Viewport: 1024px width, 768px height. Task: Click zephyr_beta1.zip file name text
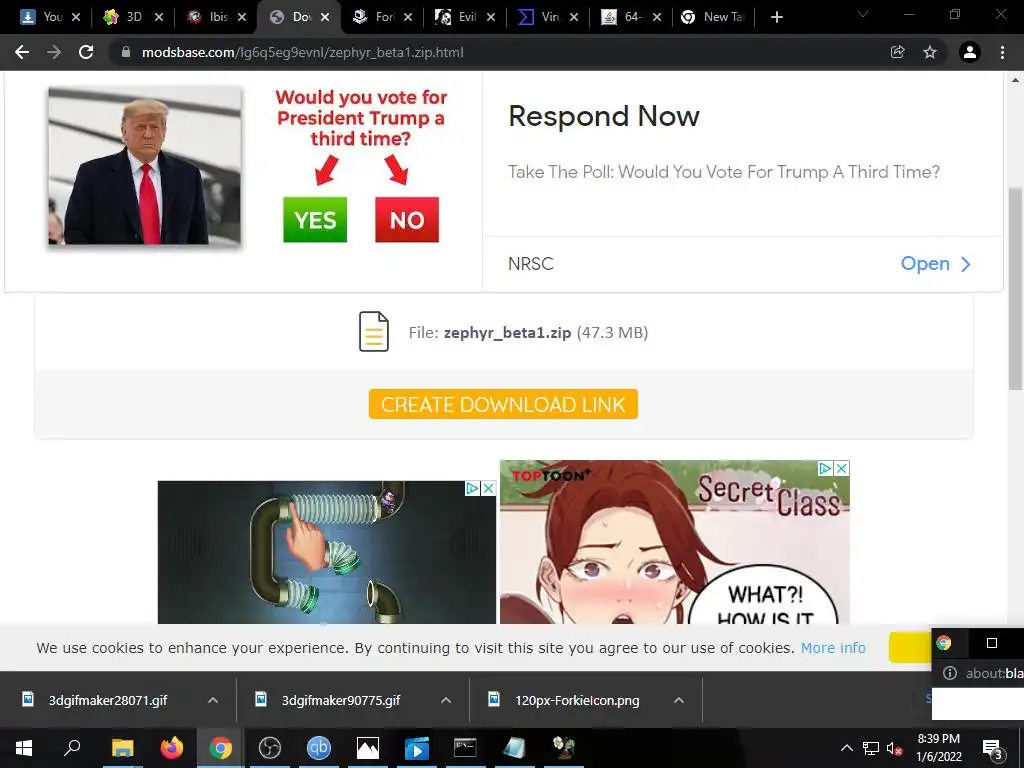507,332
